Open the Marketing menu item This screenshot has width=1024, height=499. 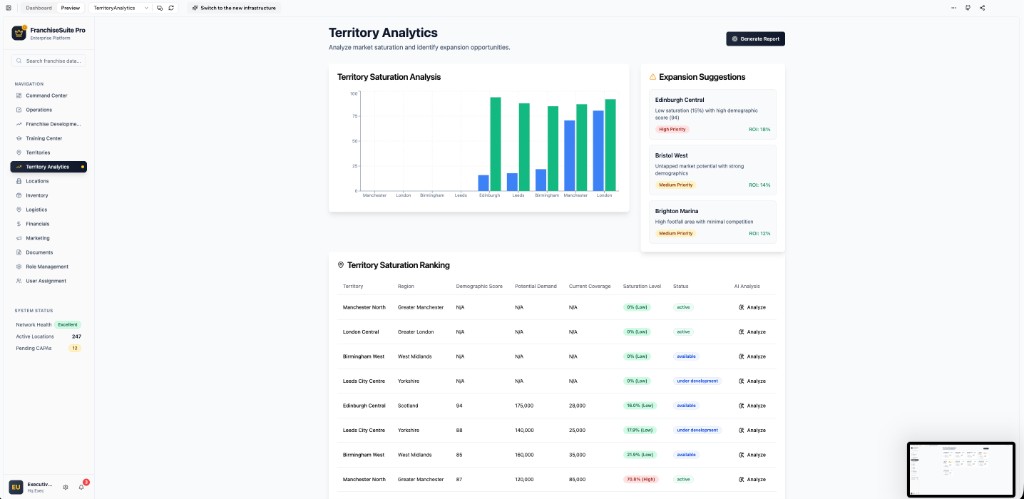click(x=48, y=238)
